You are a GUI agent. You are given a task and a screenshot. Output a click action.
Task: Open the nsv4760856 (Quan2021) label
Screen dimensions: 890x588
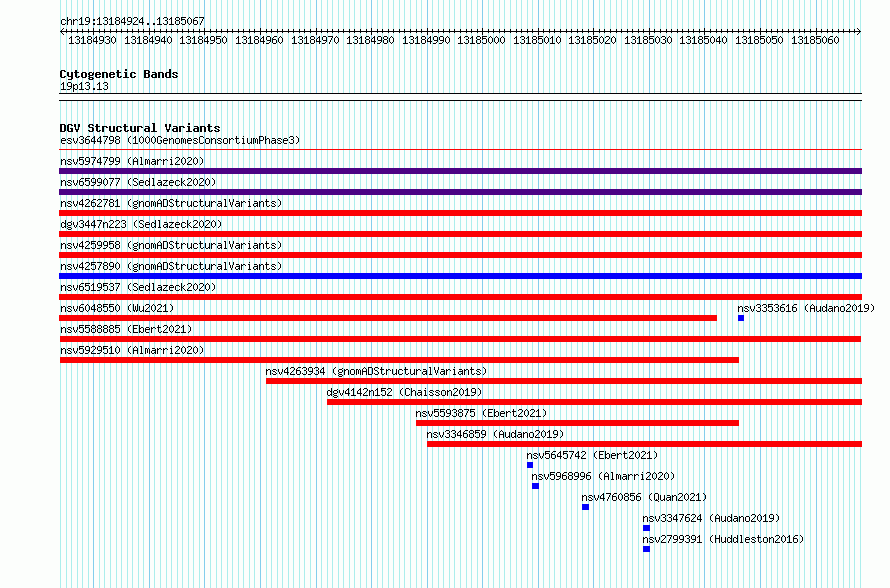tap(644, 497)
